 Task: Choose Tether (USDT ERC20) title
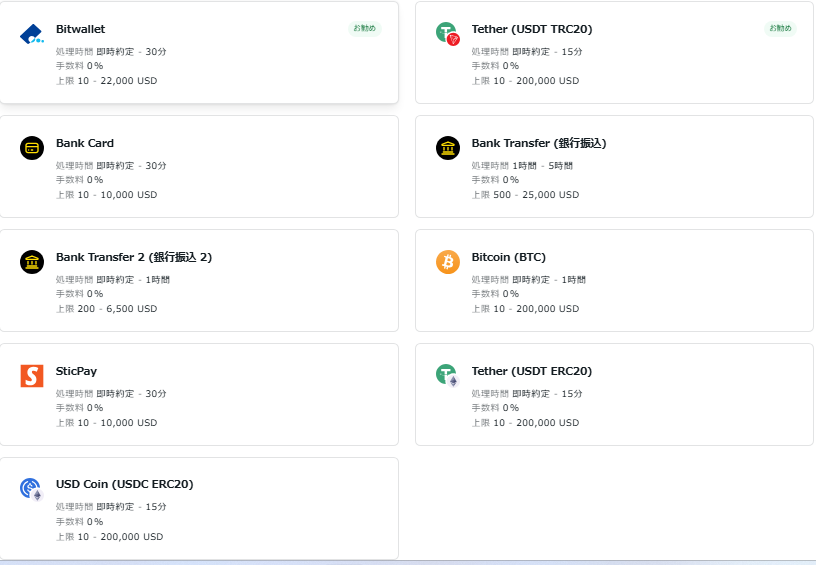pyautogui.click(x=532, y=371)
